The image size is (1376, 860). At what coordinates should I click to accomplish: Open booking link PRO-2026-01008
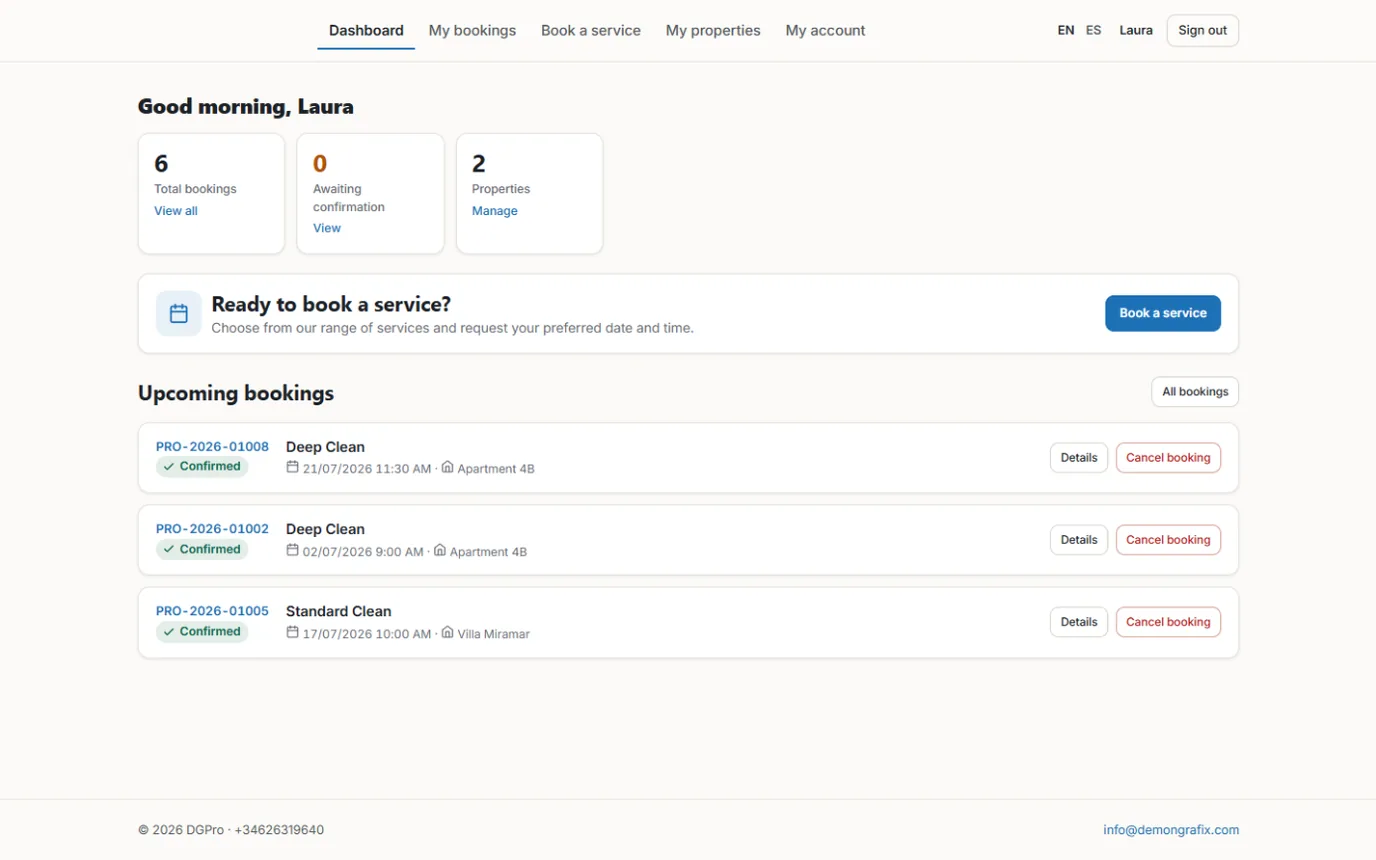[212, 446]
